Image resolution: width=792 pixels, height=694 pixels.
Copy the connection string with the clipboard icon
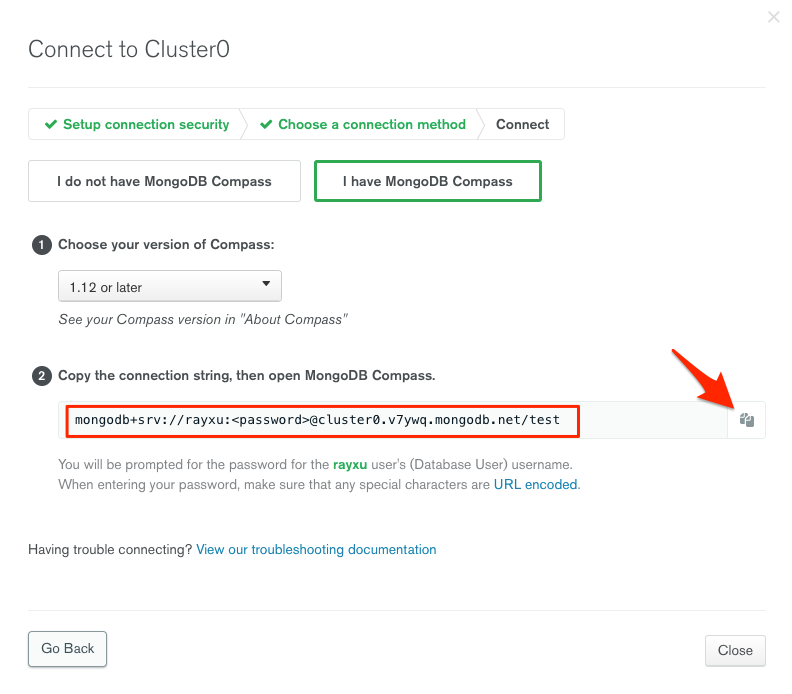746,421
